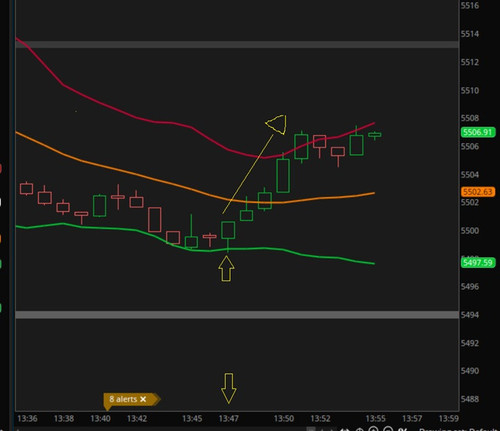Select the green 5497.59 price bubble

pos(478,263)
